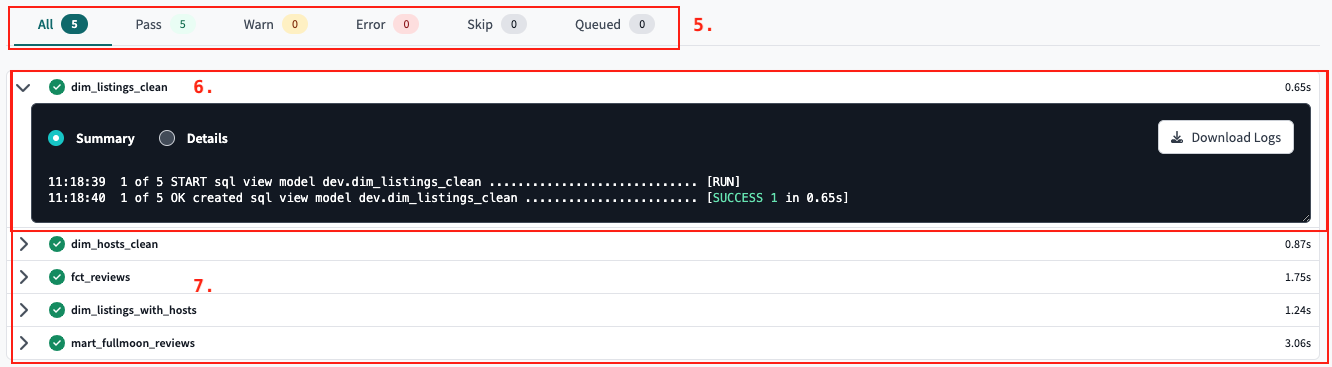The height and width of the screenshot is (367, 1332).
Task: Click the 0.65s duration value
Action: 1297,87
